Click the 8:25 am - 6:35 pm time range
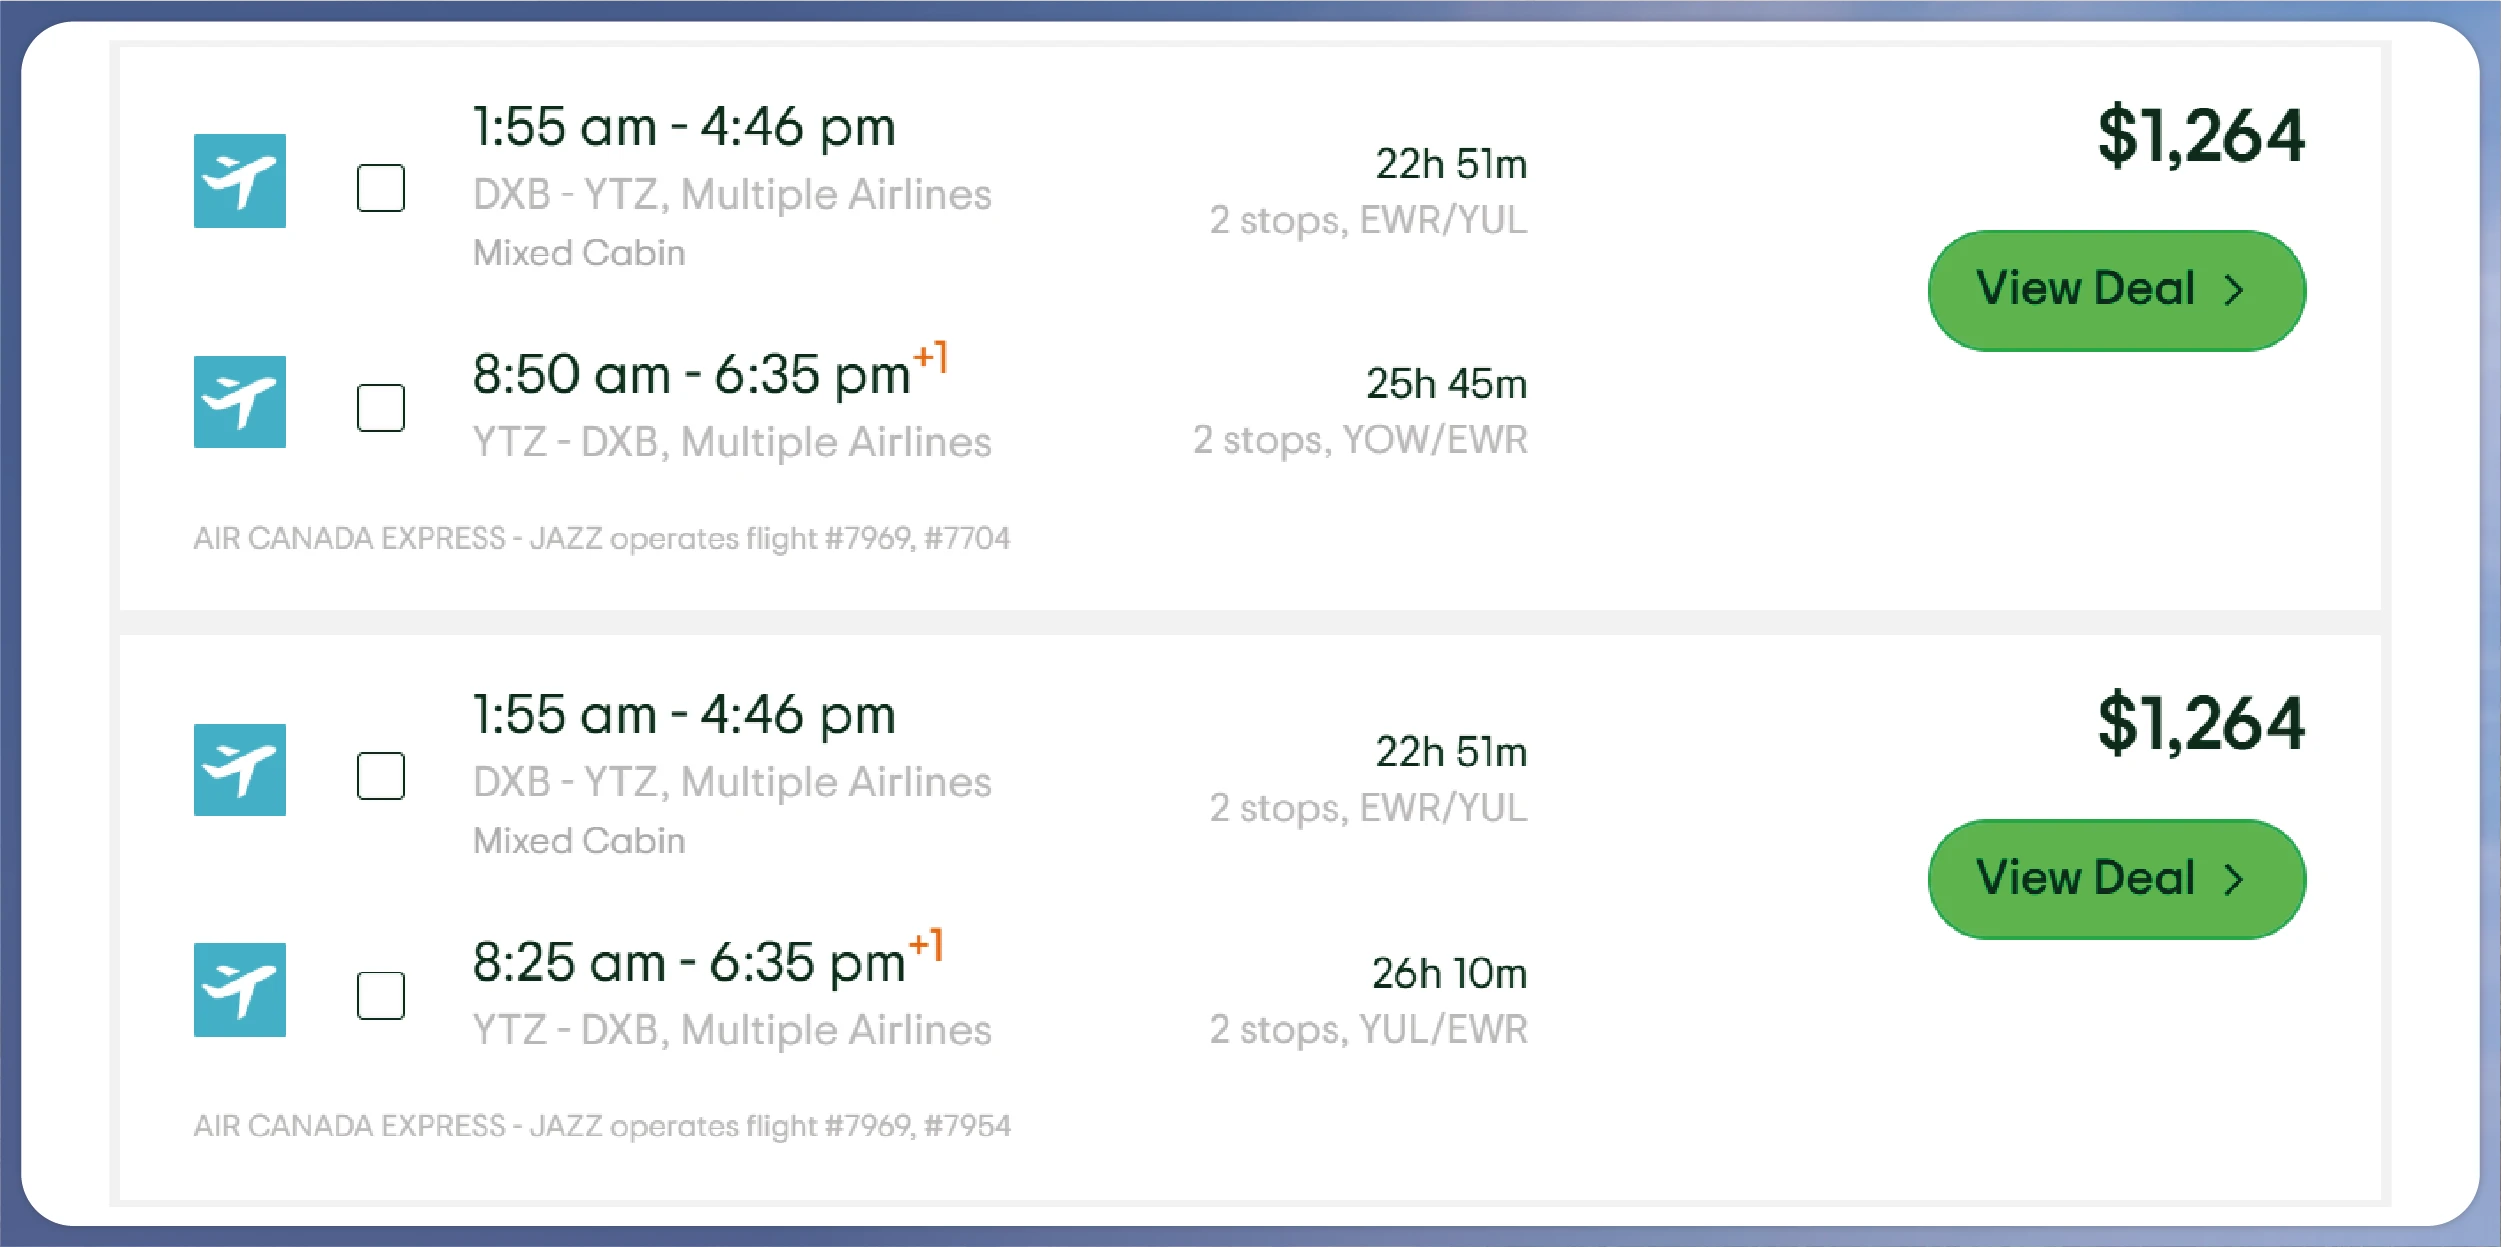The width and height of the screenshot is (2501, 1248). click(x=688, y=964)
